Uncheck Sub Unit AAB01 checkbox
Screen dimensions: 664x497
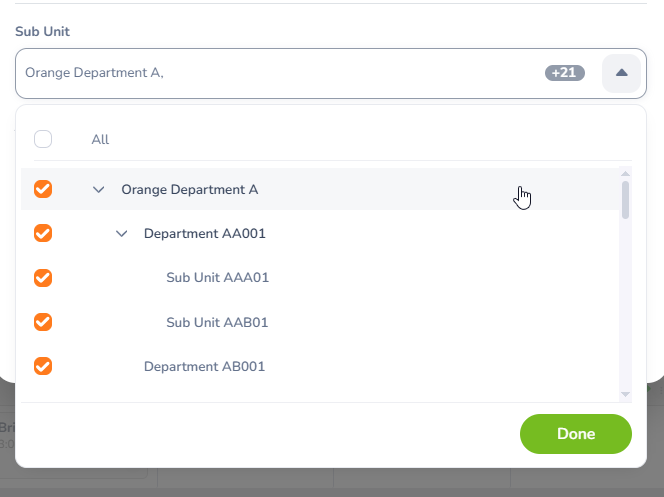43,322
